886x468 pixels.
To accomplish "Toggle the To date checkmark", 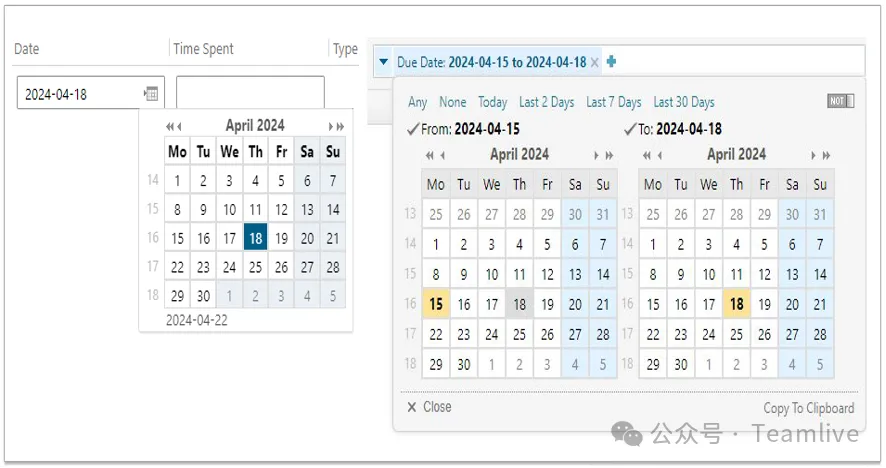I will coord(630,129).
